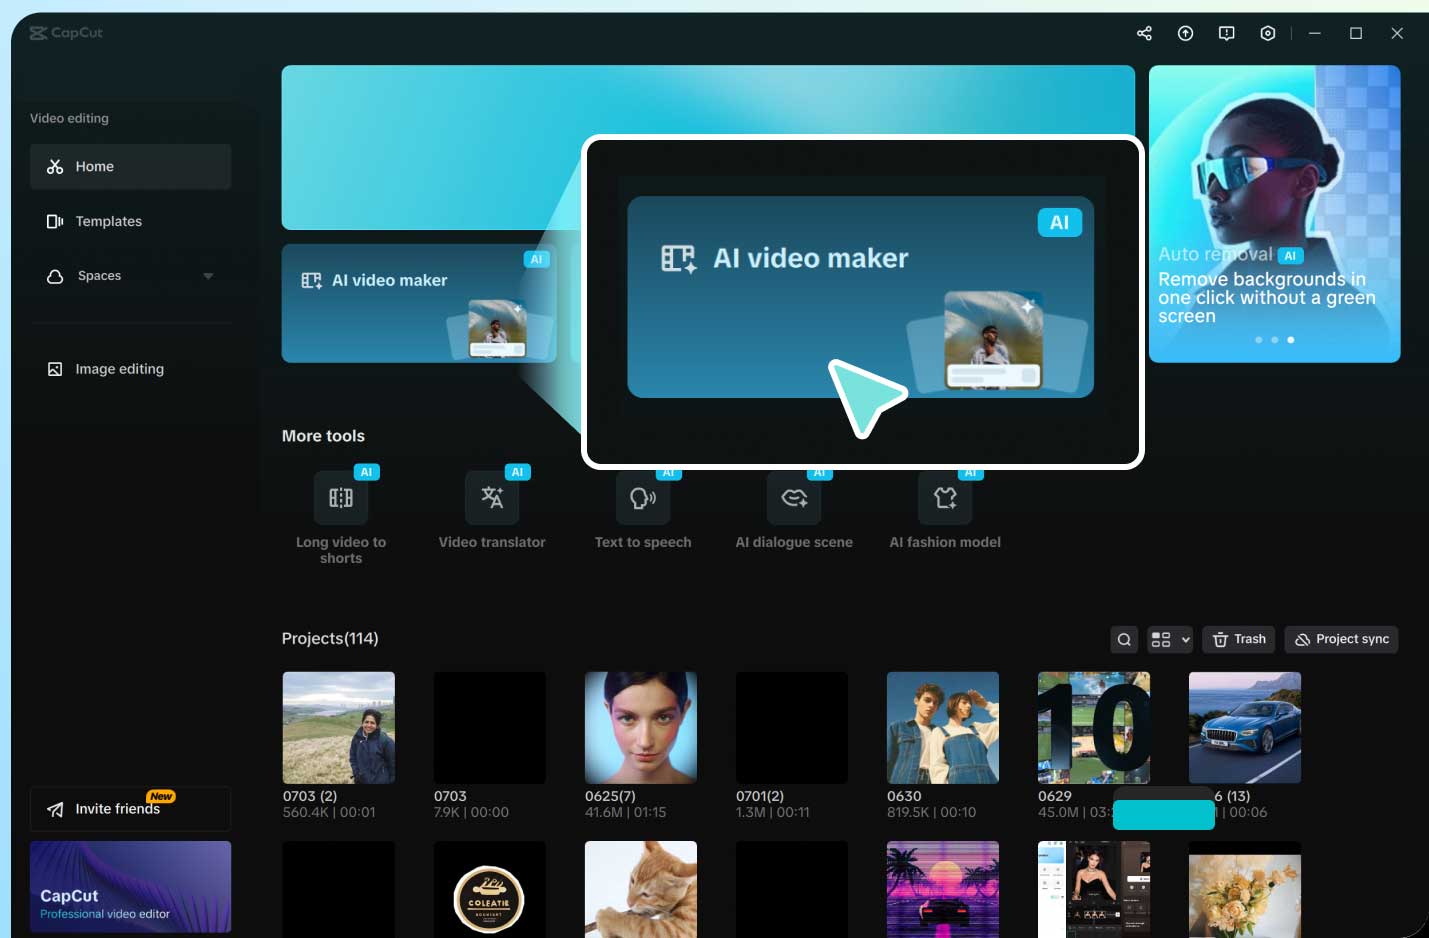Open the flower bouquet project thumbnail
The width and height of the screenshot is (1429, 938).
pos(1245,890)
